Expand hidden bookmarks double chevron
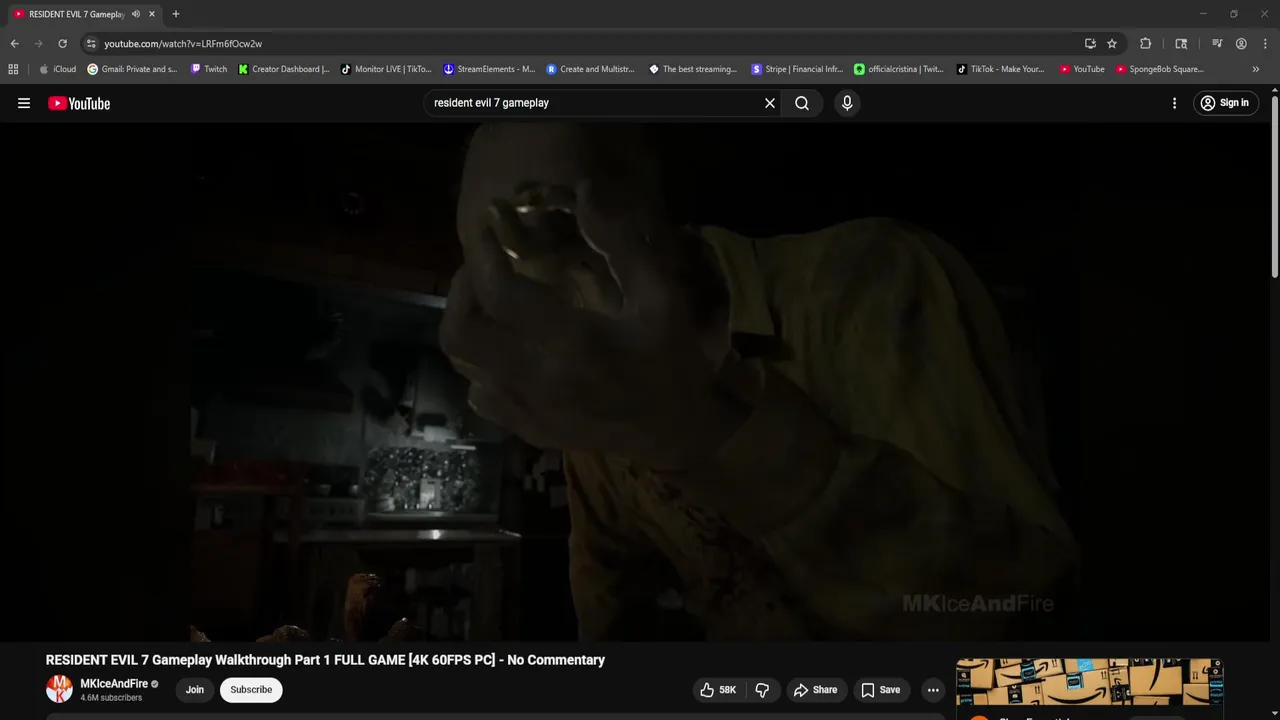Image resolution: width=1280 pixels, height=720 pixels. [1255, 69]
